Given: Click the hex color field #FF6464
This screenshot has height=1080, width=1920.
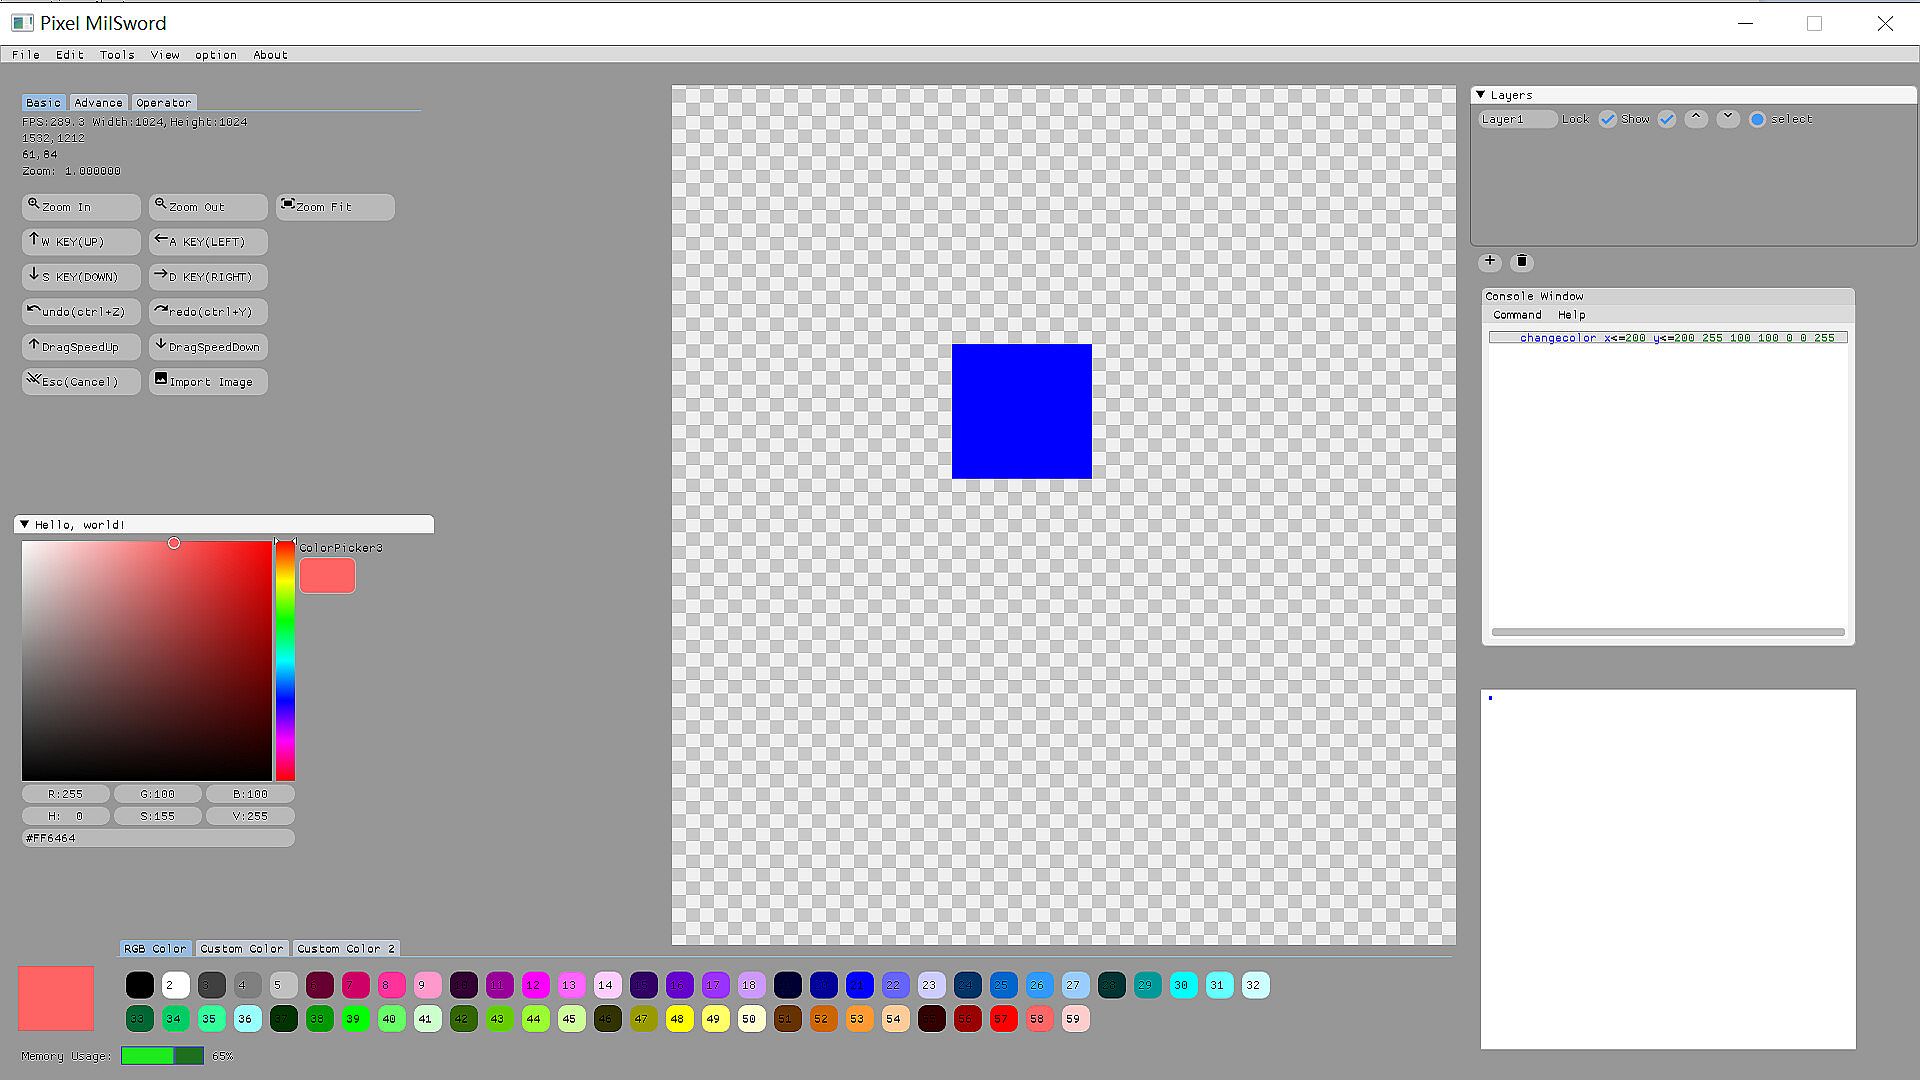Looking at the screenshot, I should tap(158, 838).
